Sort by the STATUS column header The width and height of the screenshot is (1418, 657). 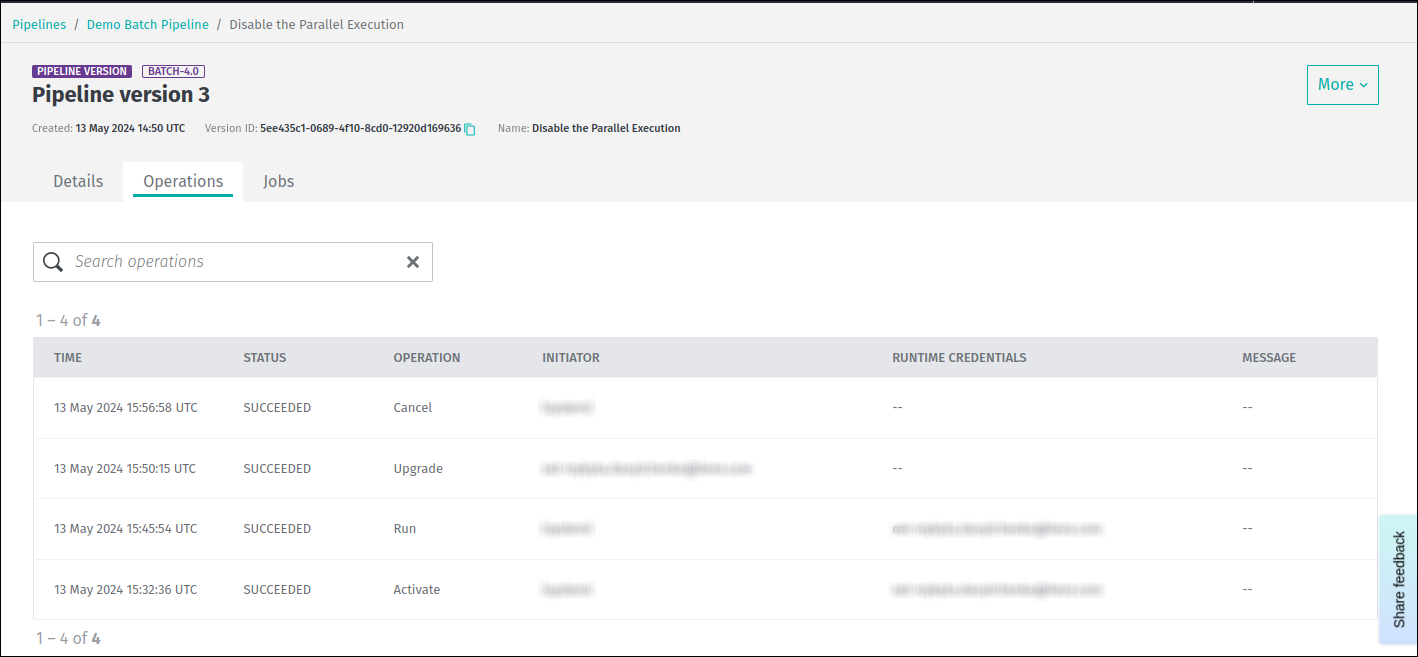[x=263, y=357]
